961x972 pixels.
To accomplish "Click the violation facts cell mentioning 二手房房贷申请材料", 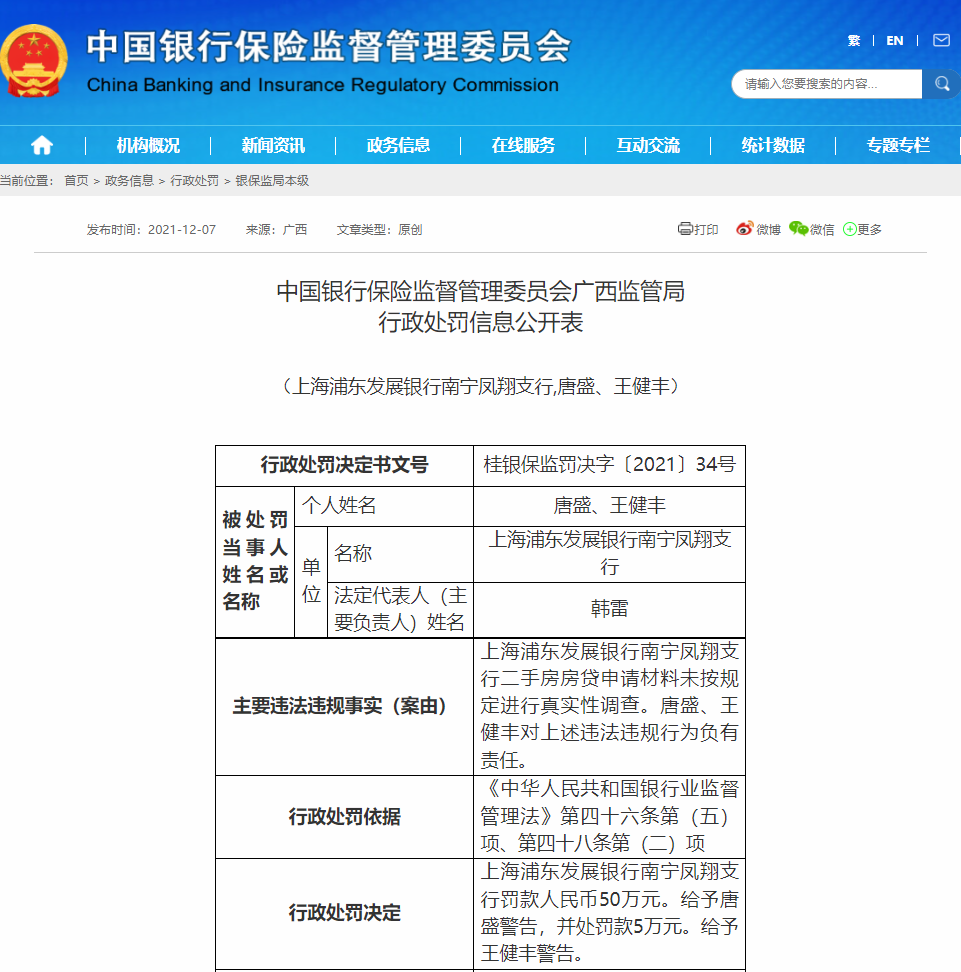I will coord(609,706).
